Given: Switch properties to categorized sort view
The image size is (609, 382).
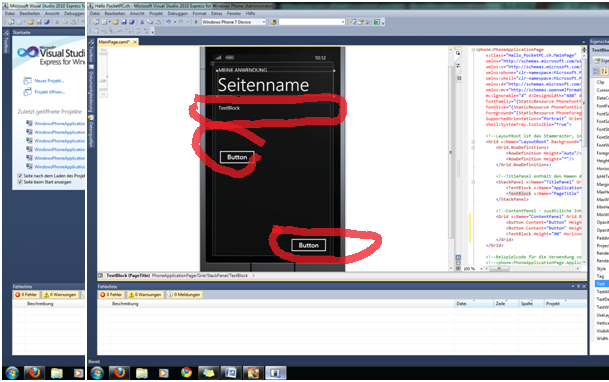Looking at the screenshot, I should coord(596,71).
